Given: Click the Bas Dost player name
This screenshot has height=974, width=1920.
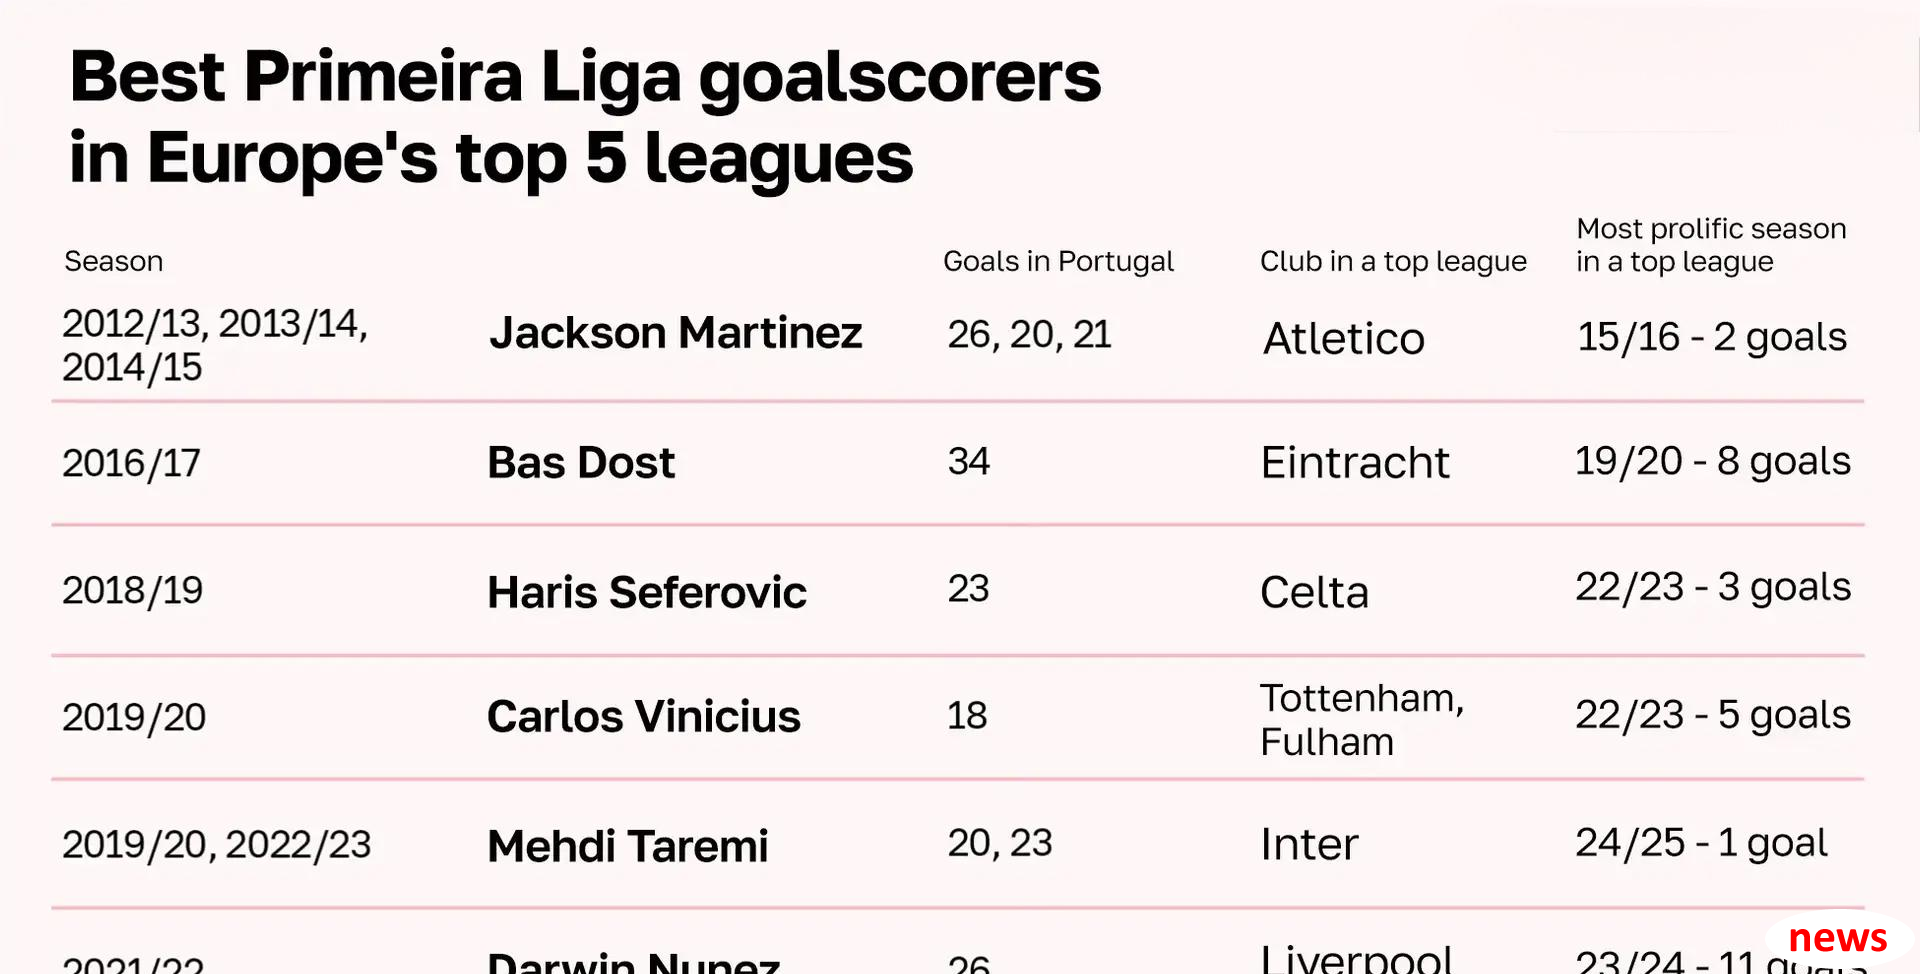Looking at the screenshot, I should point(581,463).
